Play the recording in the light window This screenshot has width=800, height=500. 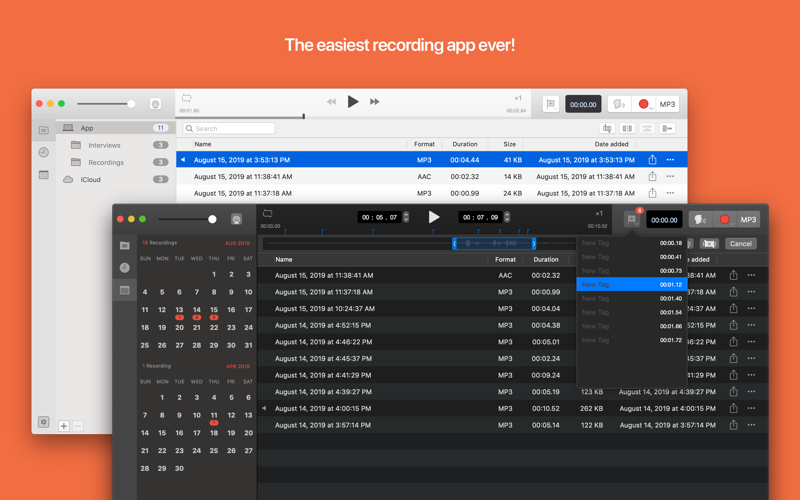(353, 102)
